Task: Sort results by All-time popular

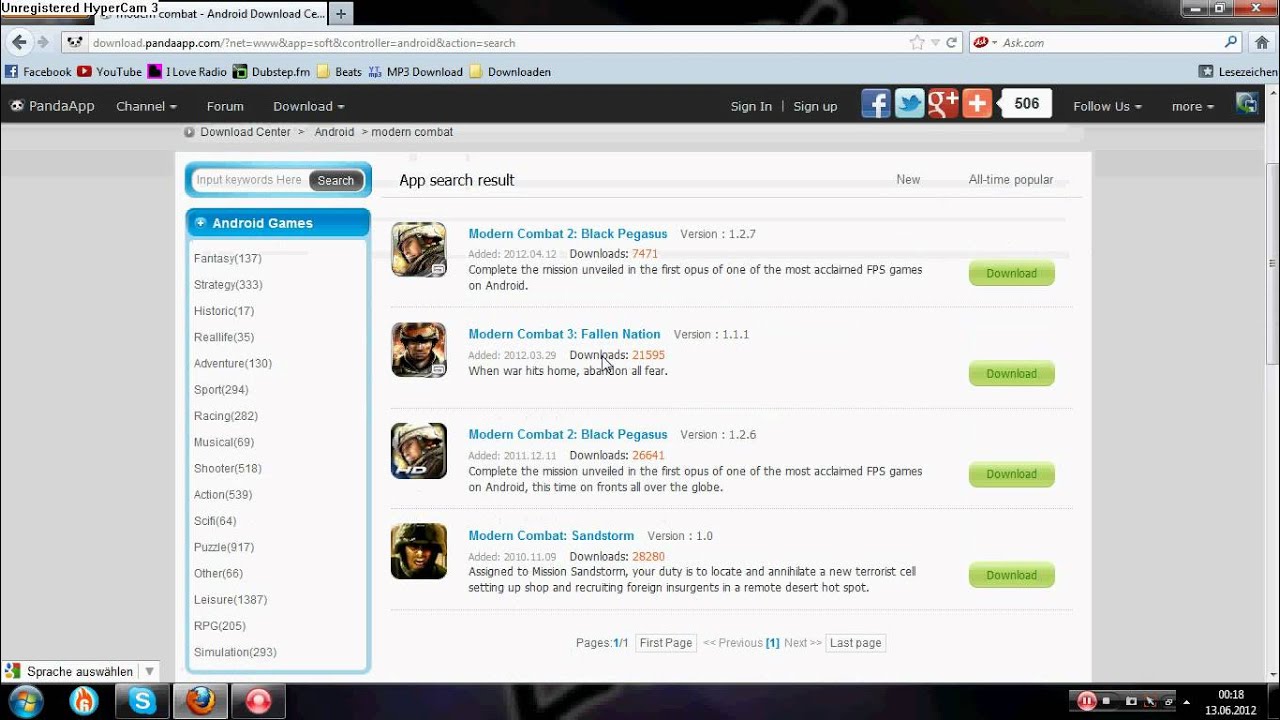Action: pos(1011,180)
